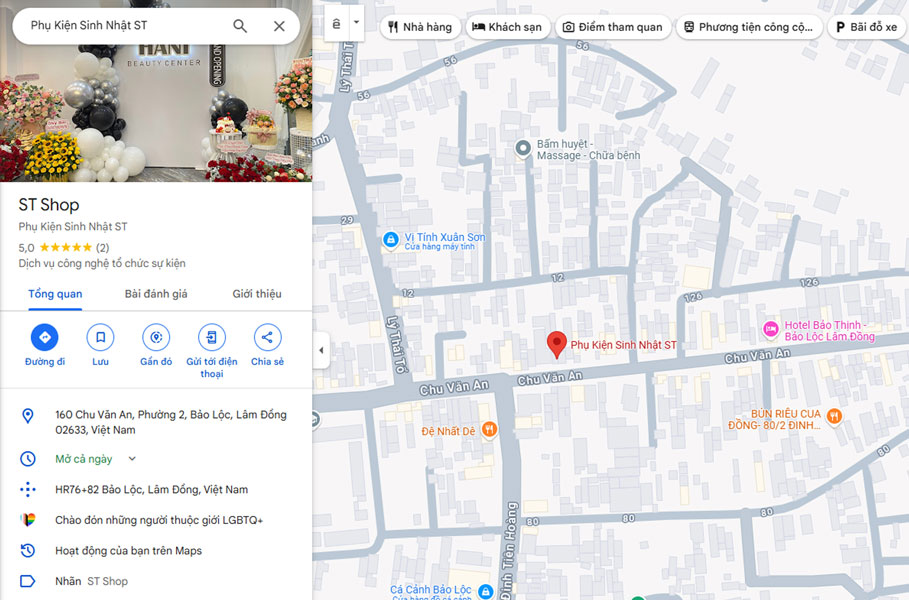Screen dimensions: 909x600
Task: Search nearby with Gần đó icon
Action: 156,338
